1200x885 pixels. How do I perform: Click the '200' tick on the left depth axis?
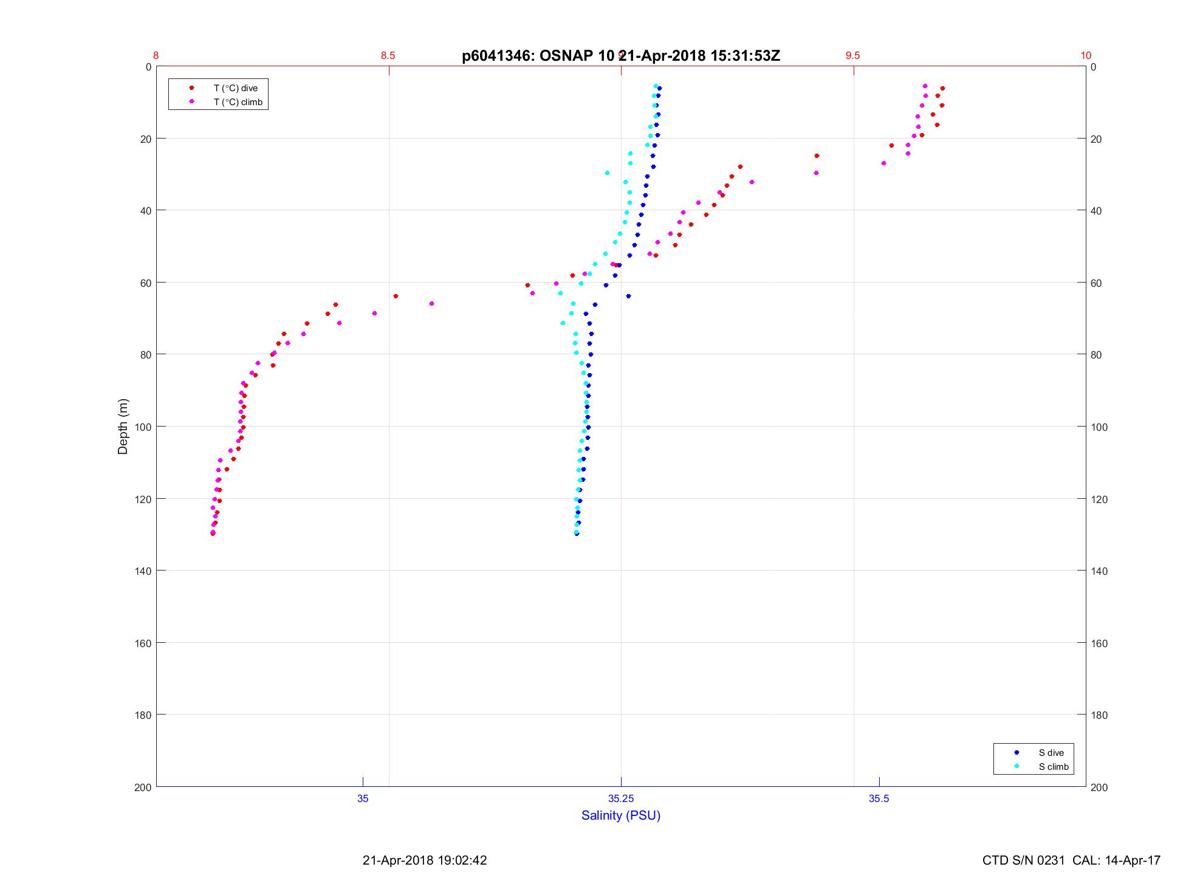click(x=142, y=787)
